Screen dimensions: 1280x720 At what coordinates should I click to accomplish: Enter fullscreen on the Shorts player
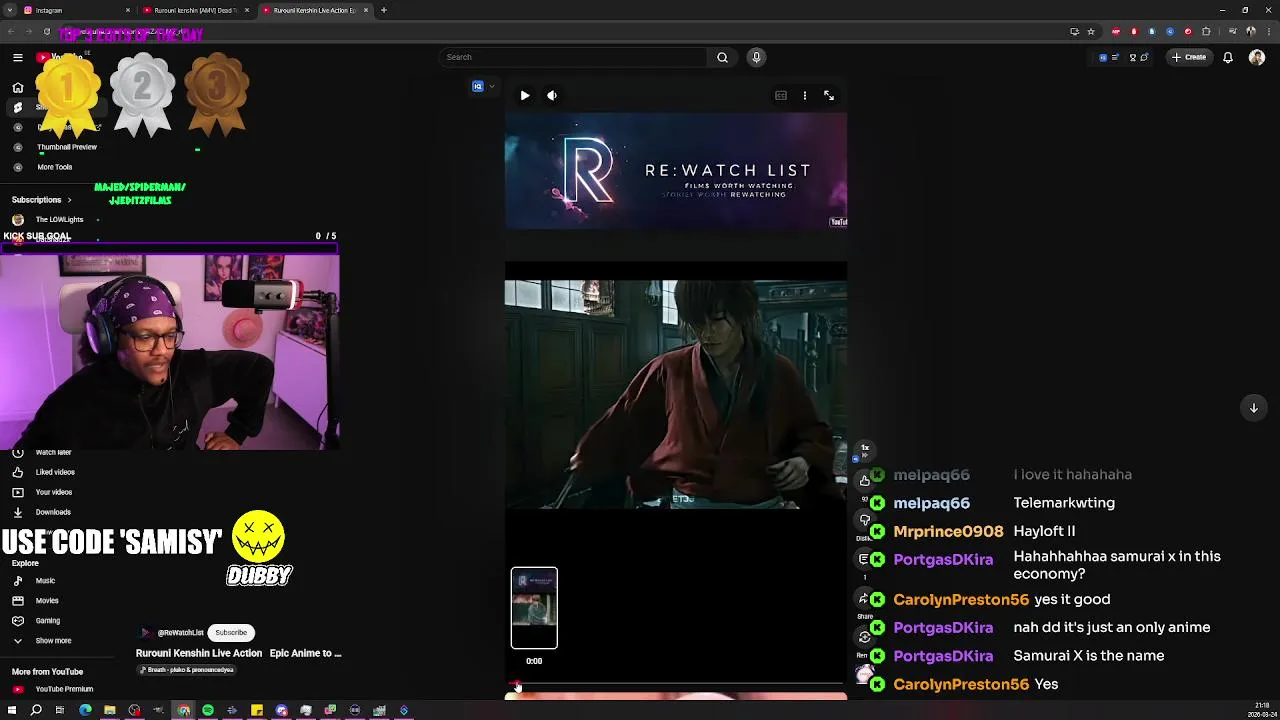(829, 95)
